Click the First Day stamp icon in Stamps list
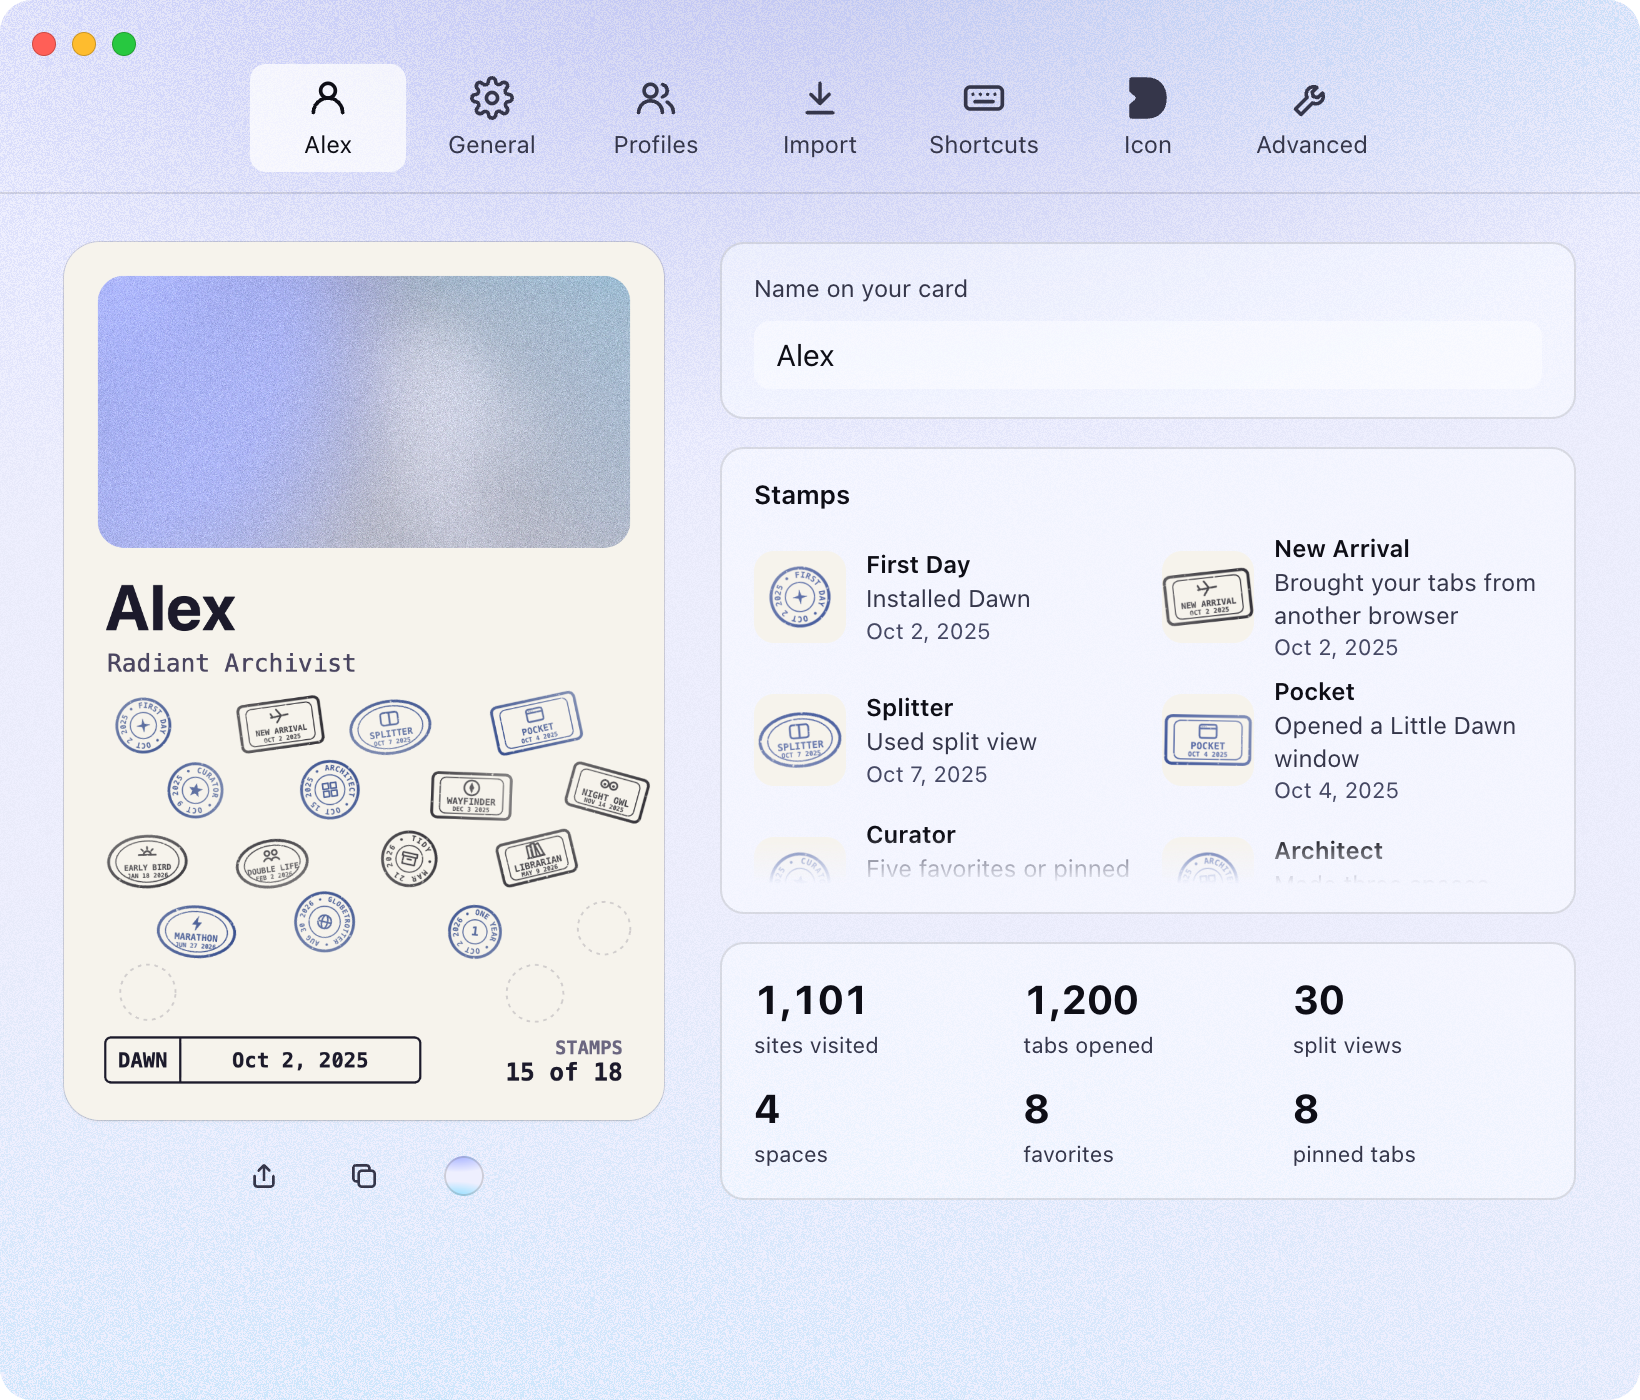 [800, 597]
